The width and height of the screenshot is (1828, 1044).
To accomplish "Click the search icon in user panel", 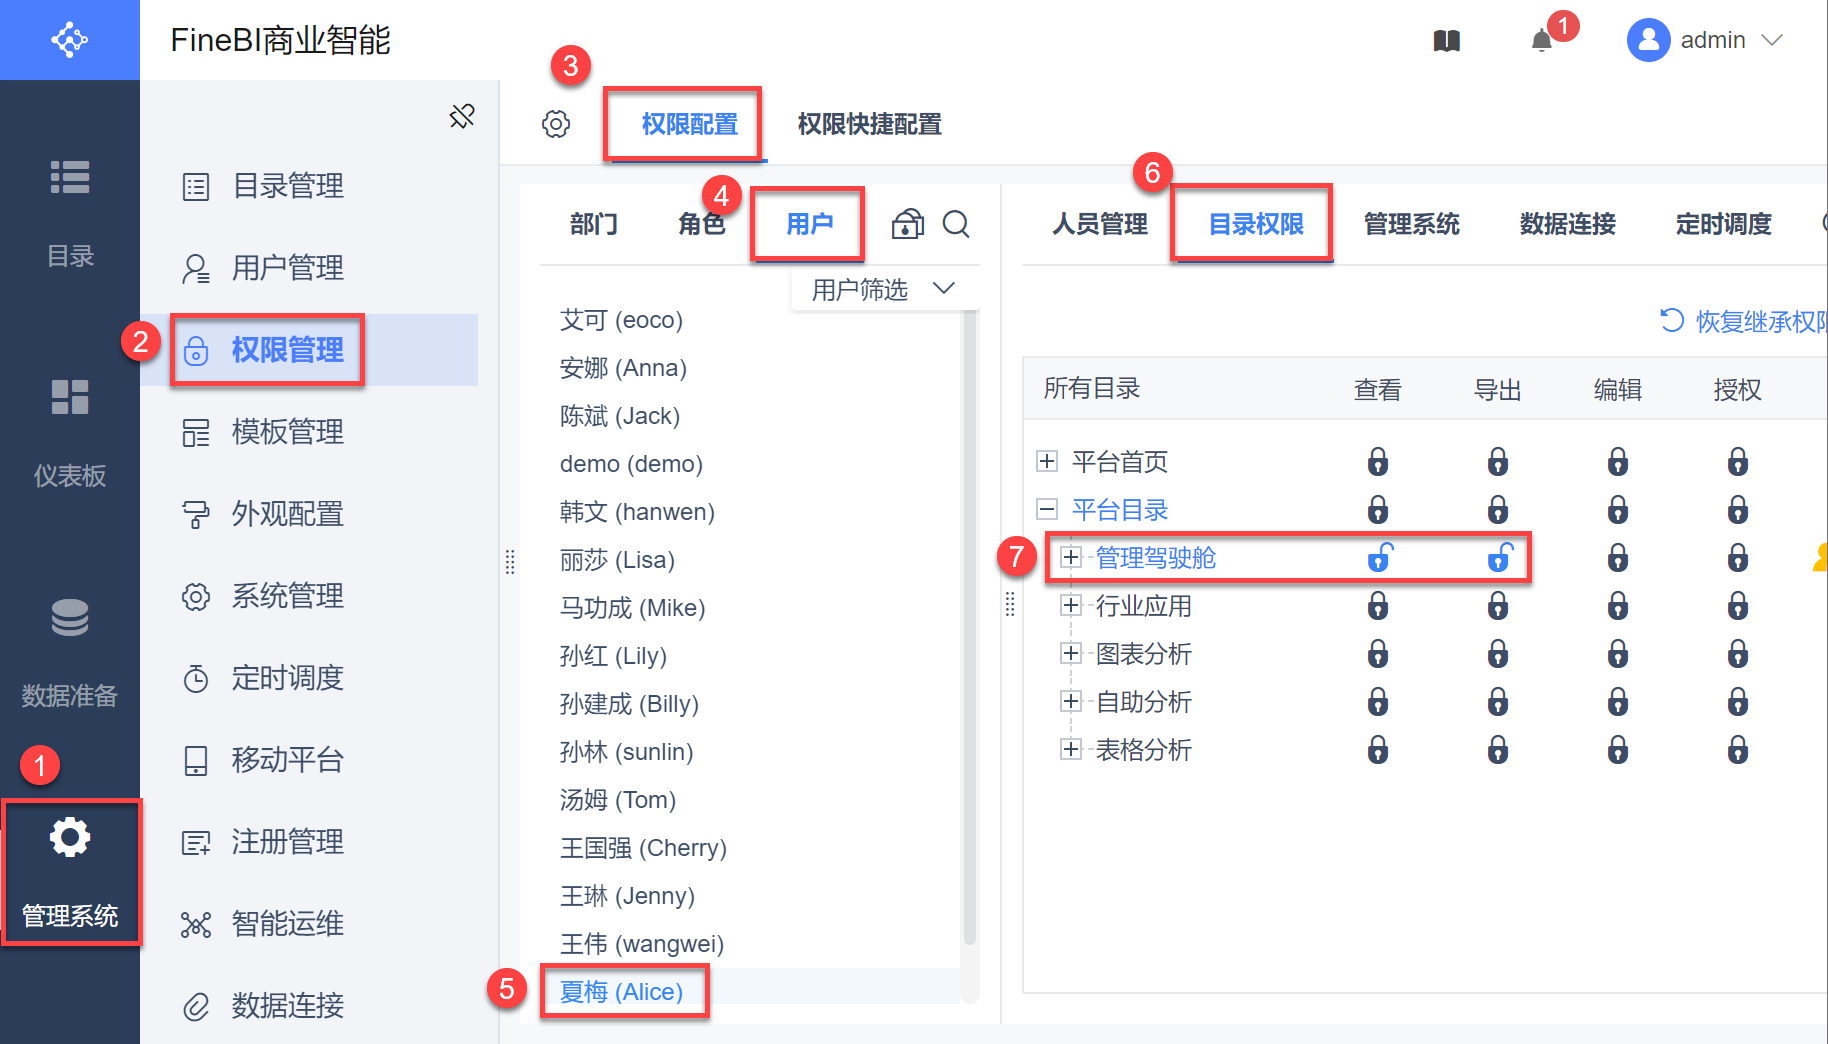I will click(956, 224).
